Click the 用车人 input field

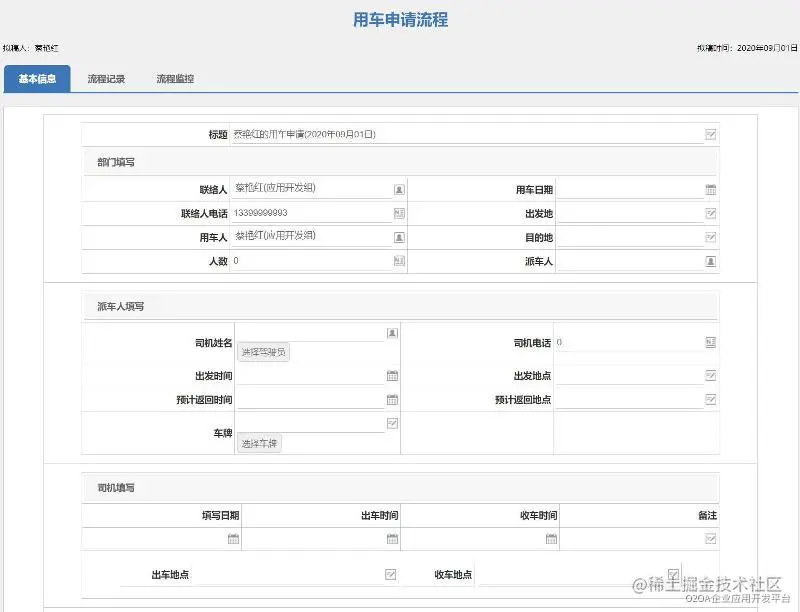(x=312, y=237)
